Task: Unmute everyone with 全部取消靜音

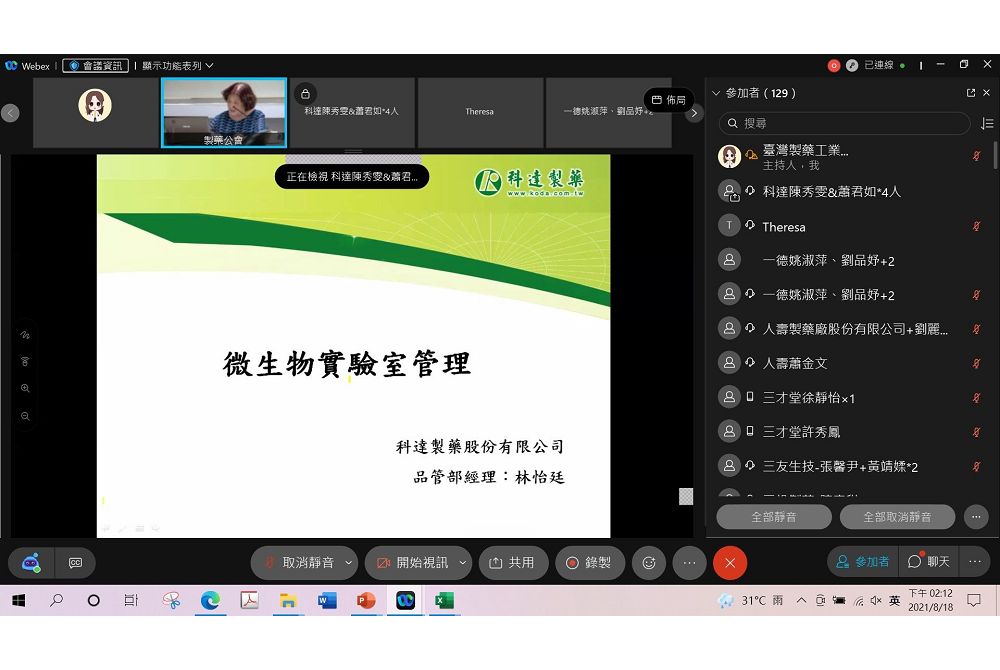Action: click(x=897, y=517)
